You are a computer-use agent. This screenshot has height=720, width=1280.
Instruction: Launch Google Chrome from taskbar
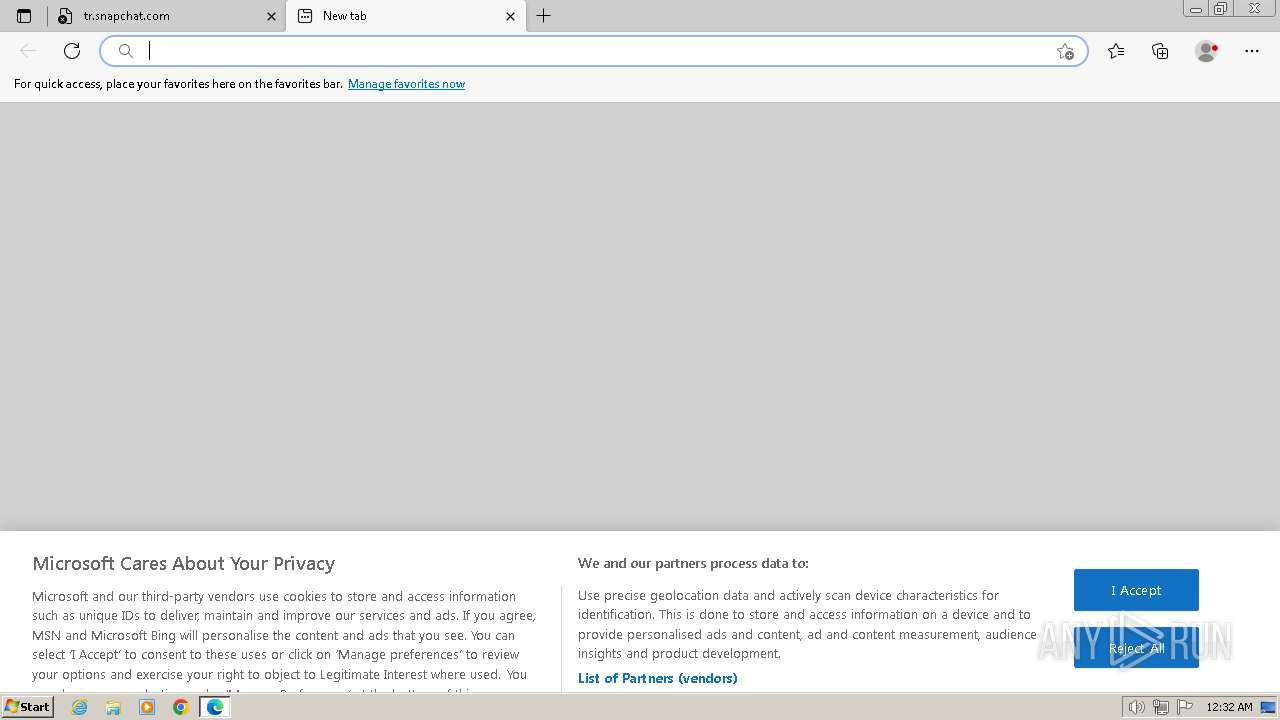tap(181, 707)
